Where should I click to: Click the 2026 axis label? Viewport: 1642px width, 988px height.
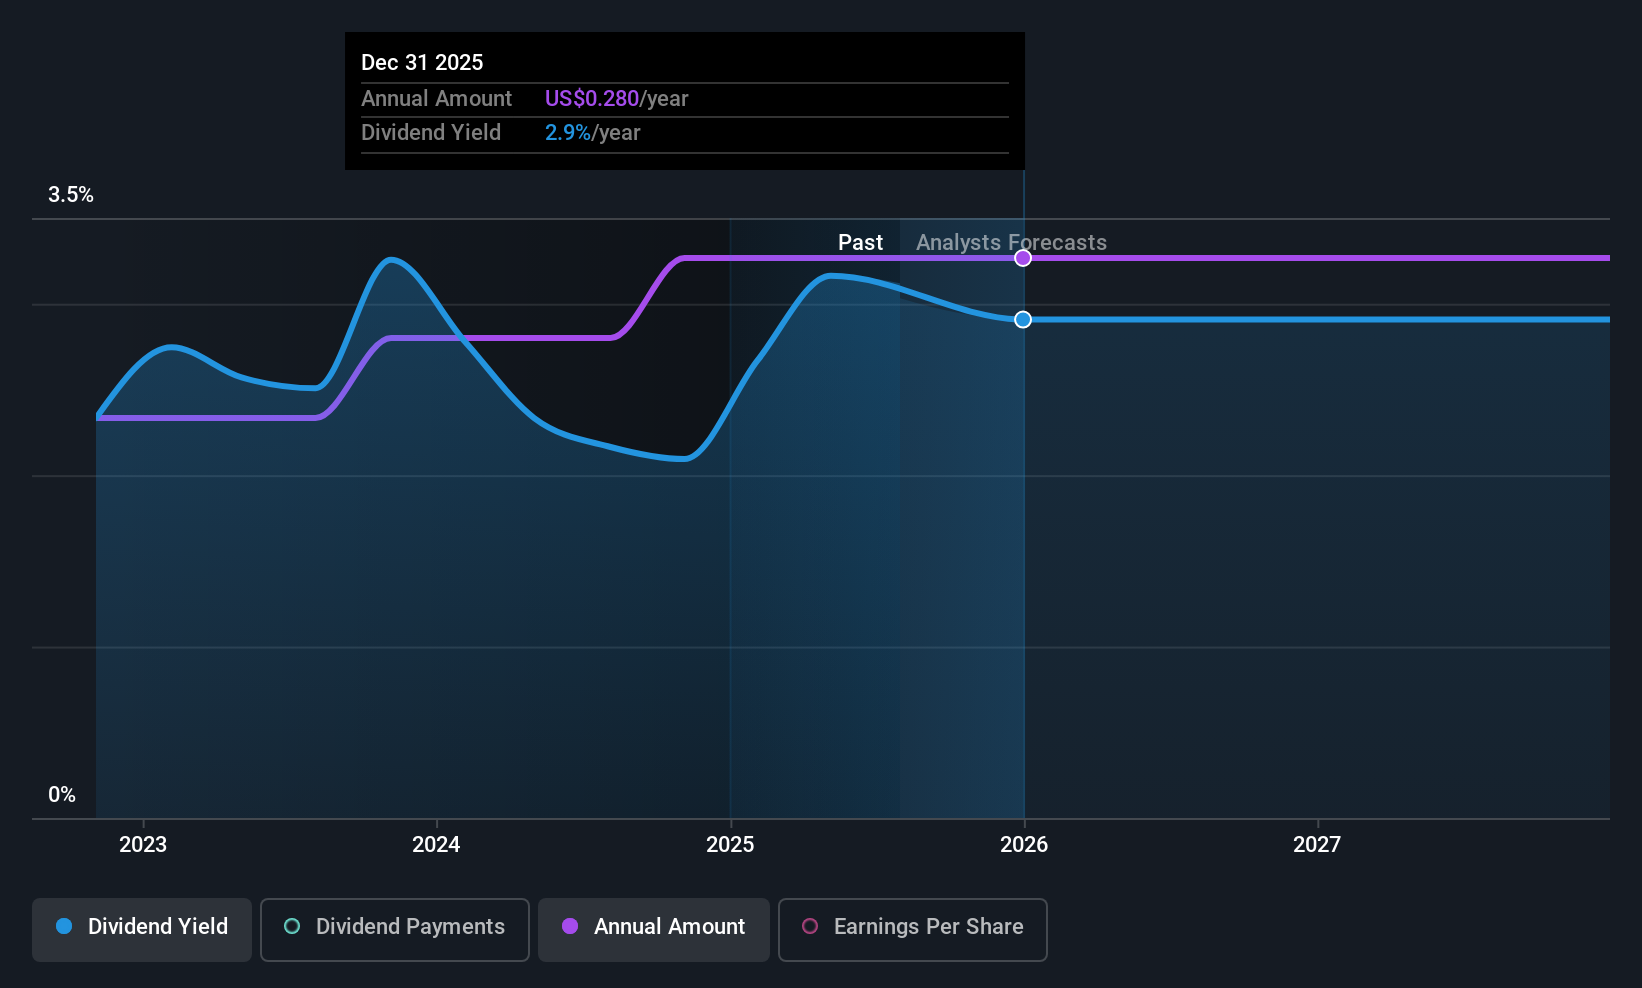click(x=1024, y=844)
